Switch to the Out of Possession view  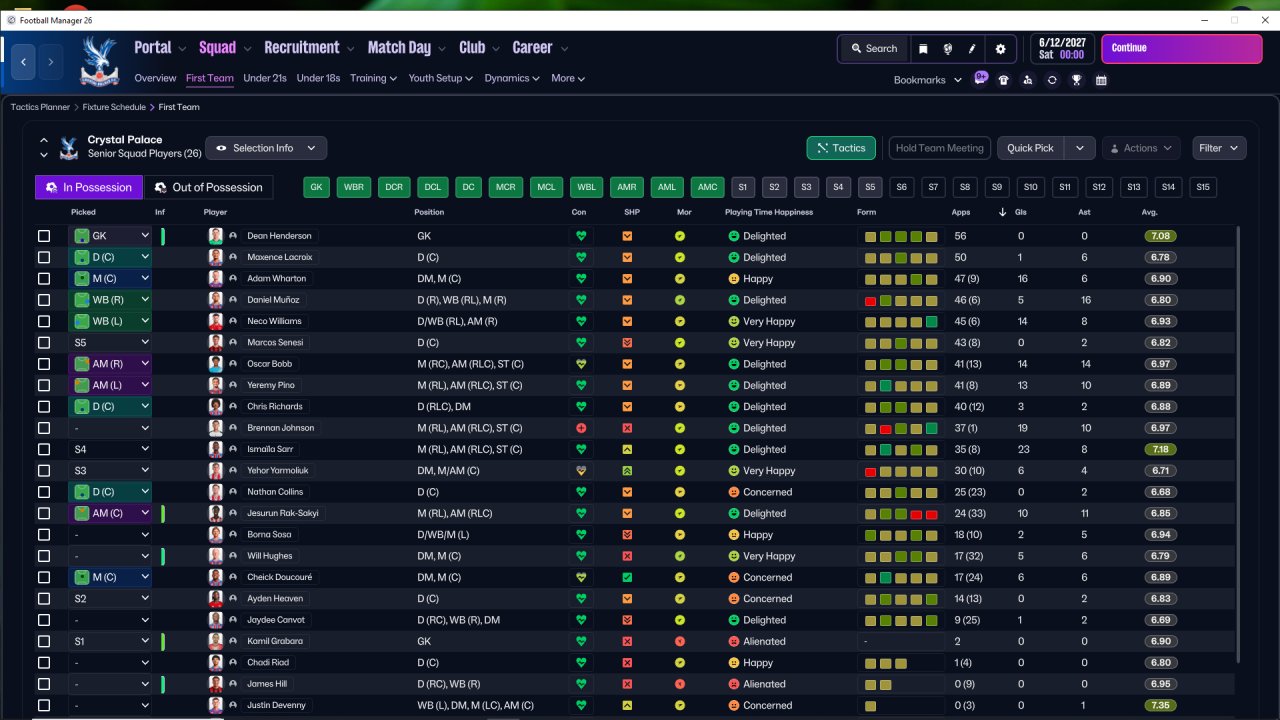point(209,187)
